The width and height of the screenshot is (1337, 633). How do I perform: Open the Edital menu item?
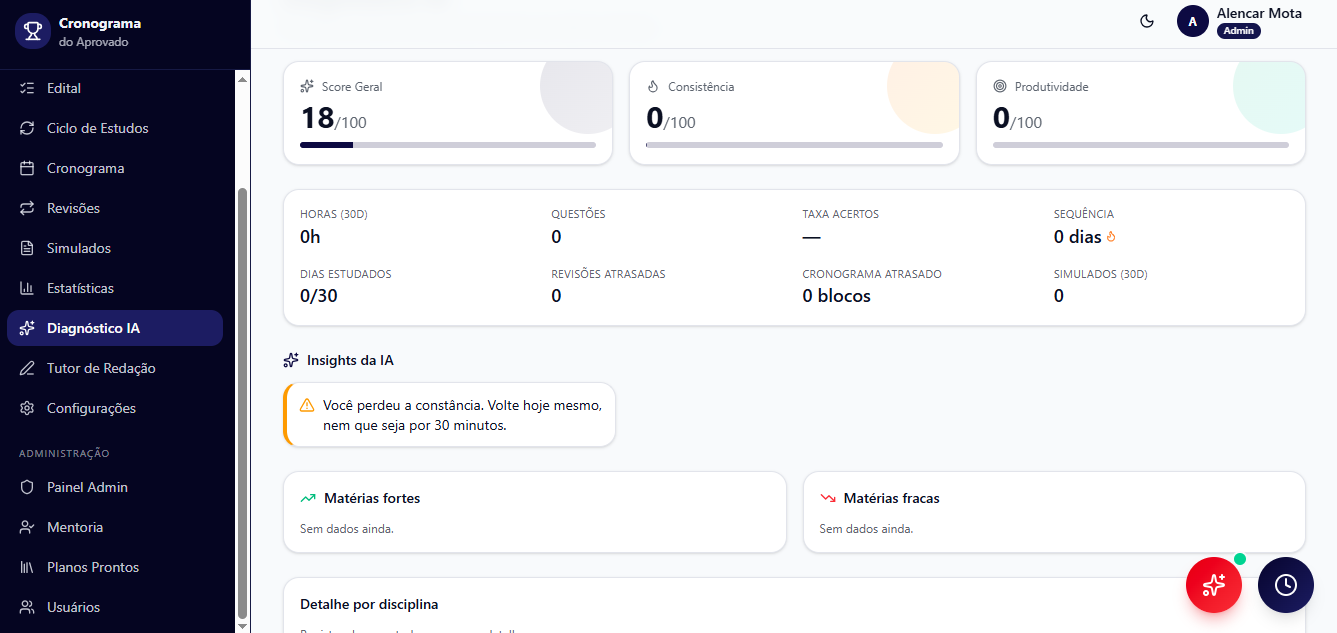click(x=115, y=88)
